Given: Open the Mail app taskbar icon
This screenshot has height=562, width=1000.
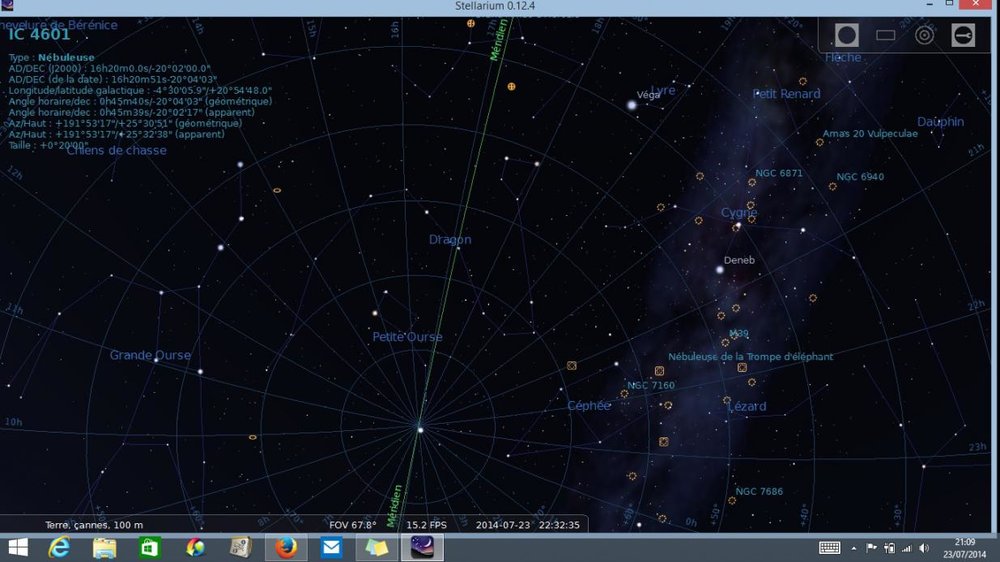Looking at the screenshot, I should 331,547.
